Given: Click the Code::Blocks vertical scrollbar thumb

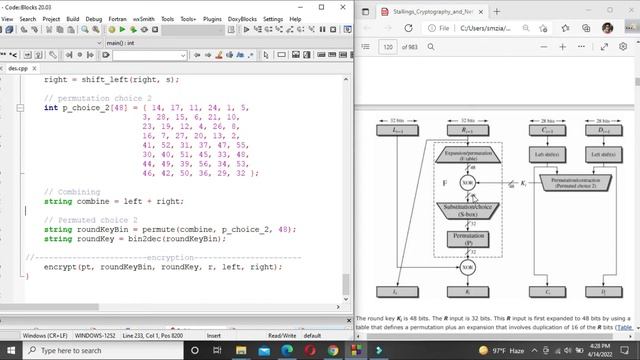Looking at the screenshot, I should 346,284.
